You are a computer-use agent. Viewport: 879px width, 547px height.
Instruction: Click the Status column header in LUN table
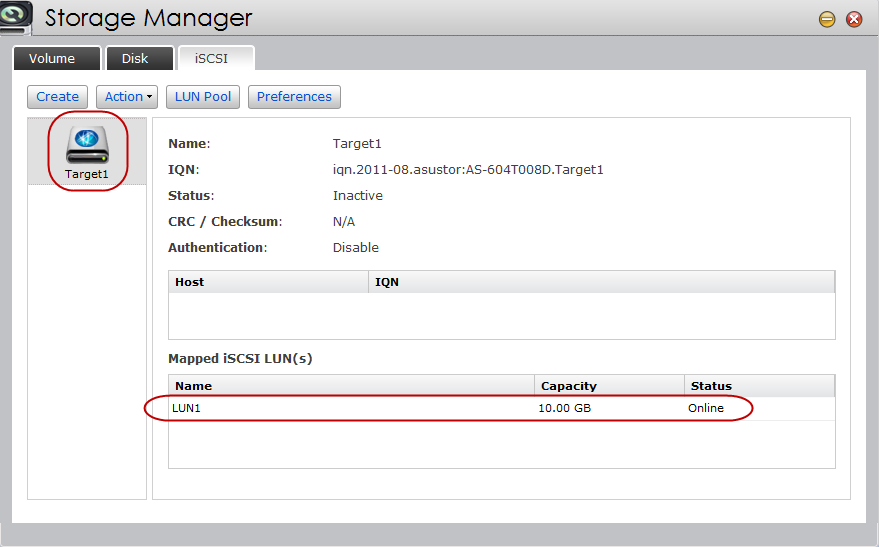point(760,386)
